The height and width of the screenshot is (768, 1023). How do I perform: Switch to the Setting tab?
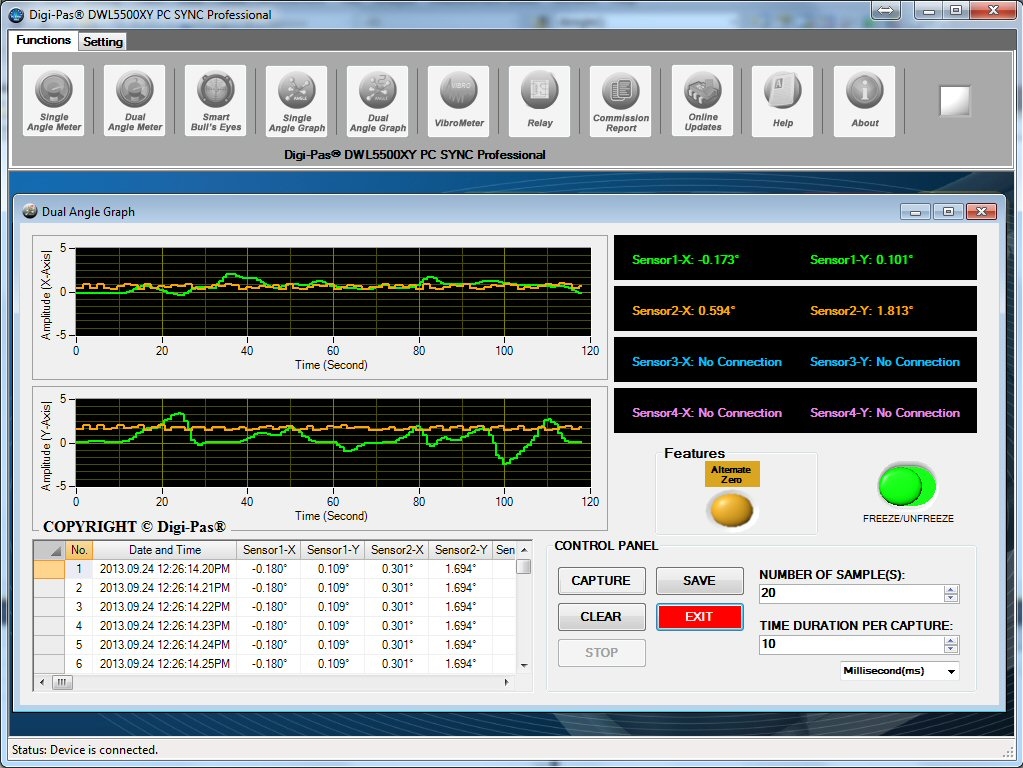[x=102, y=42]
